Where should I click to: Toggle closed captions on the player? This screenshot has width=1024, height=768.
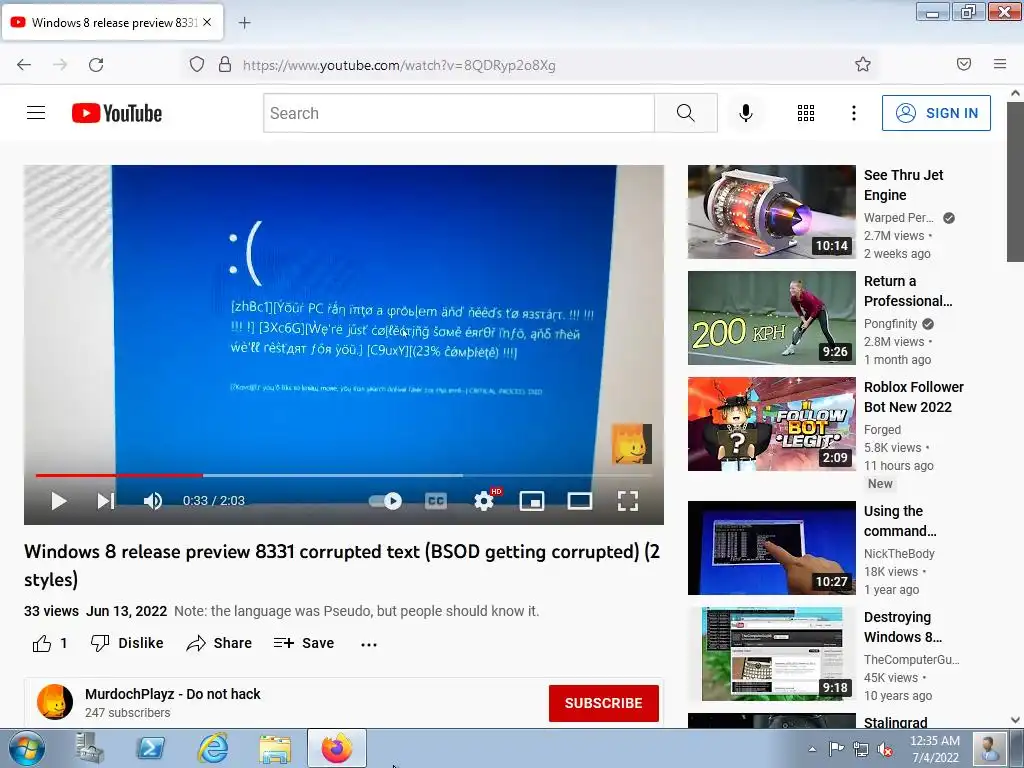(x=436, y=501)
